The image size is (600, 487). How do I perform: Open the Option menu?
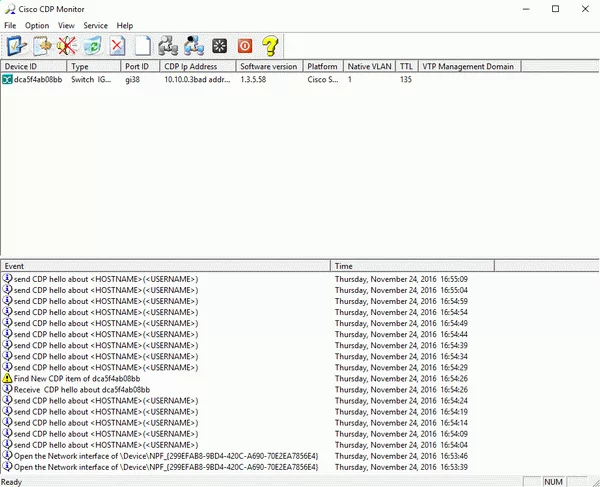pos(37,26)
